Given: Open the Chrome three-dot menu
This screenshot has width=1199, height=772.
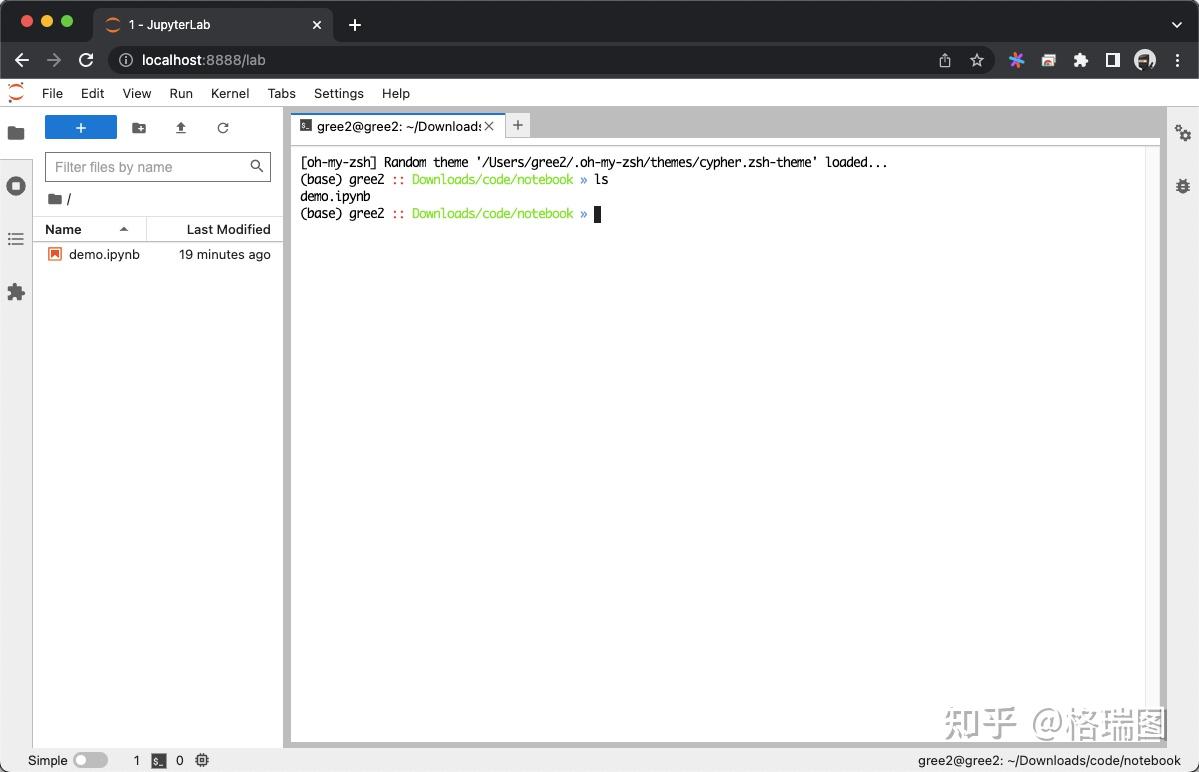Looking at the screenshot, I should (1177, 60).
